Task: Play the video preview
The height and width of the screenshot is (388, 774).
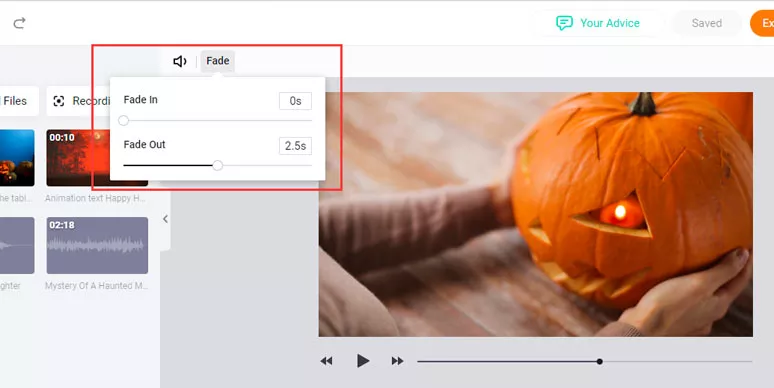Action: [x=363, y=361]
